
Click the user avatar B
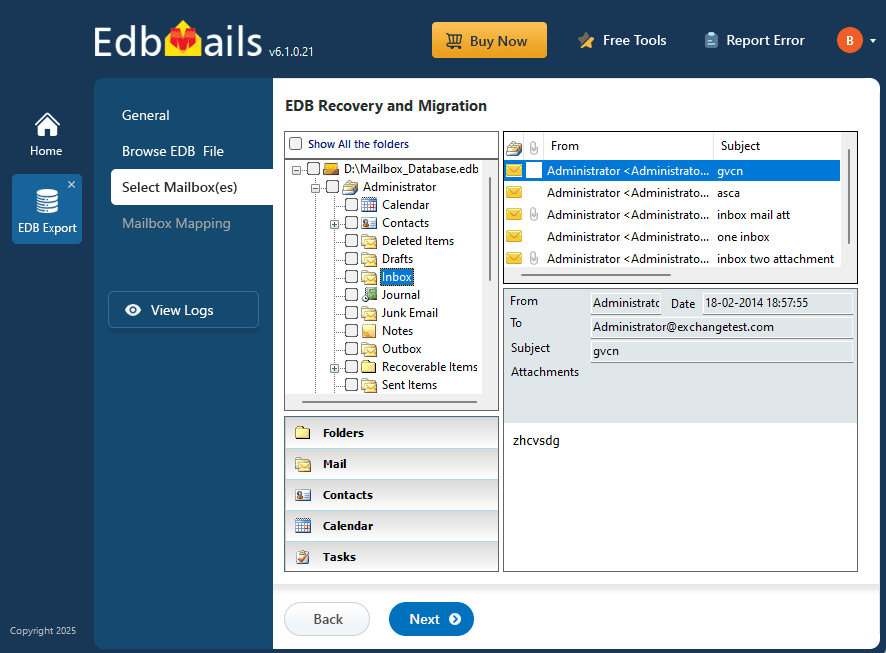[849, 41]
